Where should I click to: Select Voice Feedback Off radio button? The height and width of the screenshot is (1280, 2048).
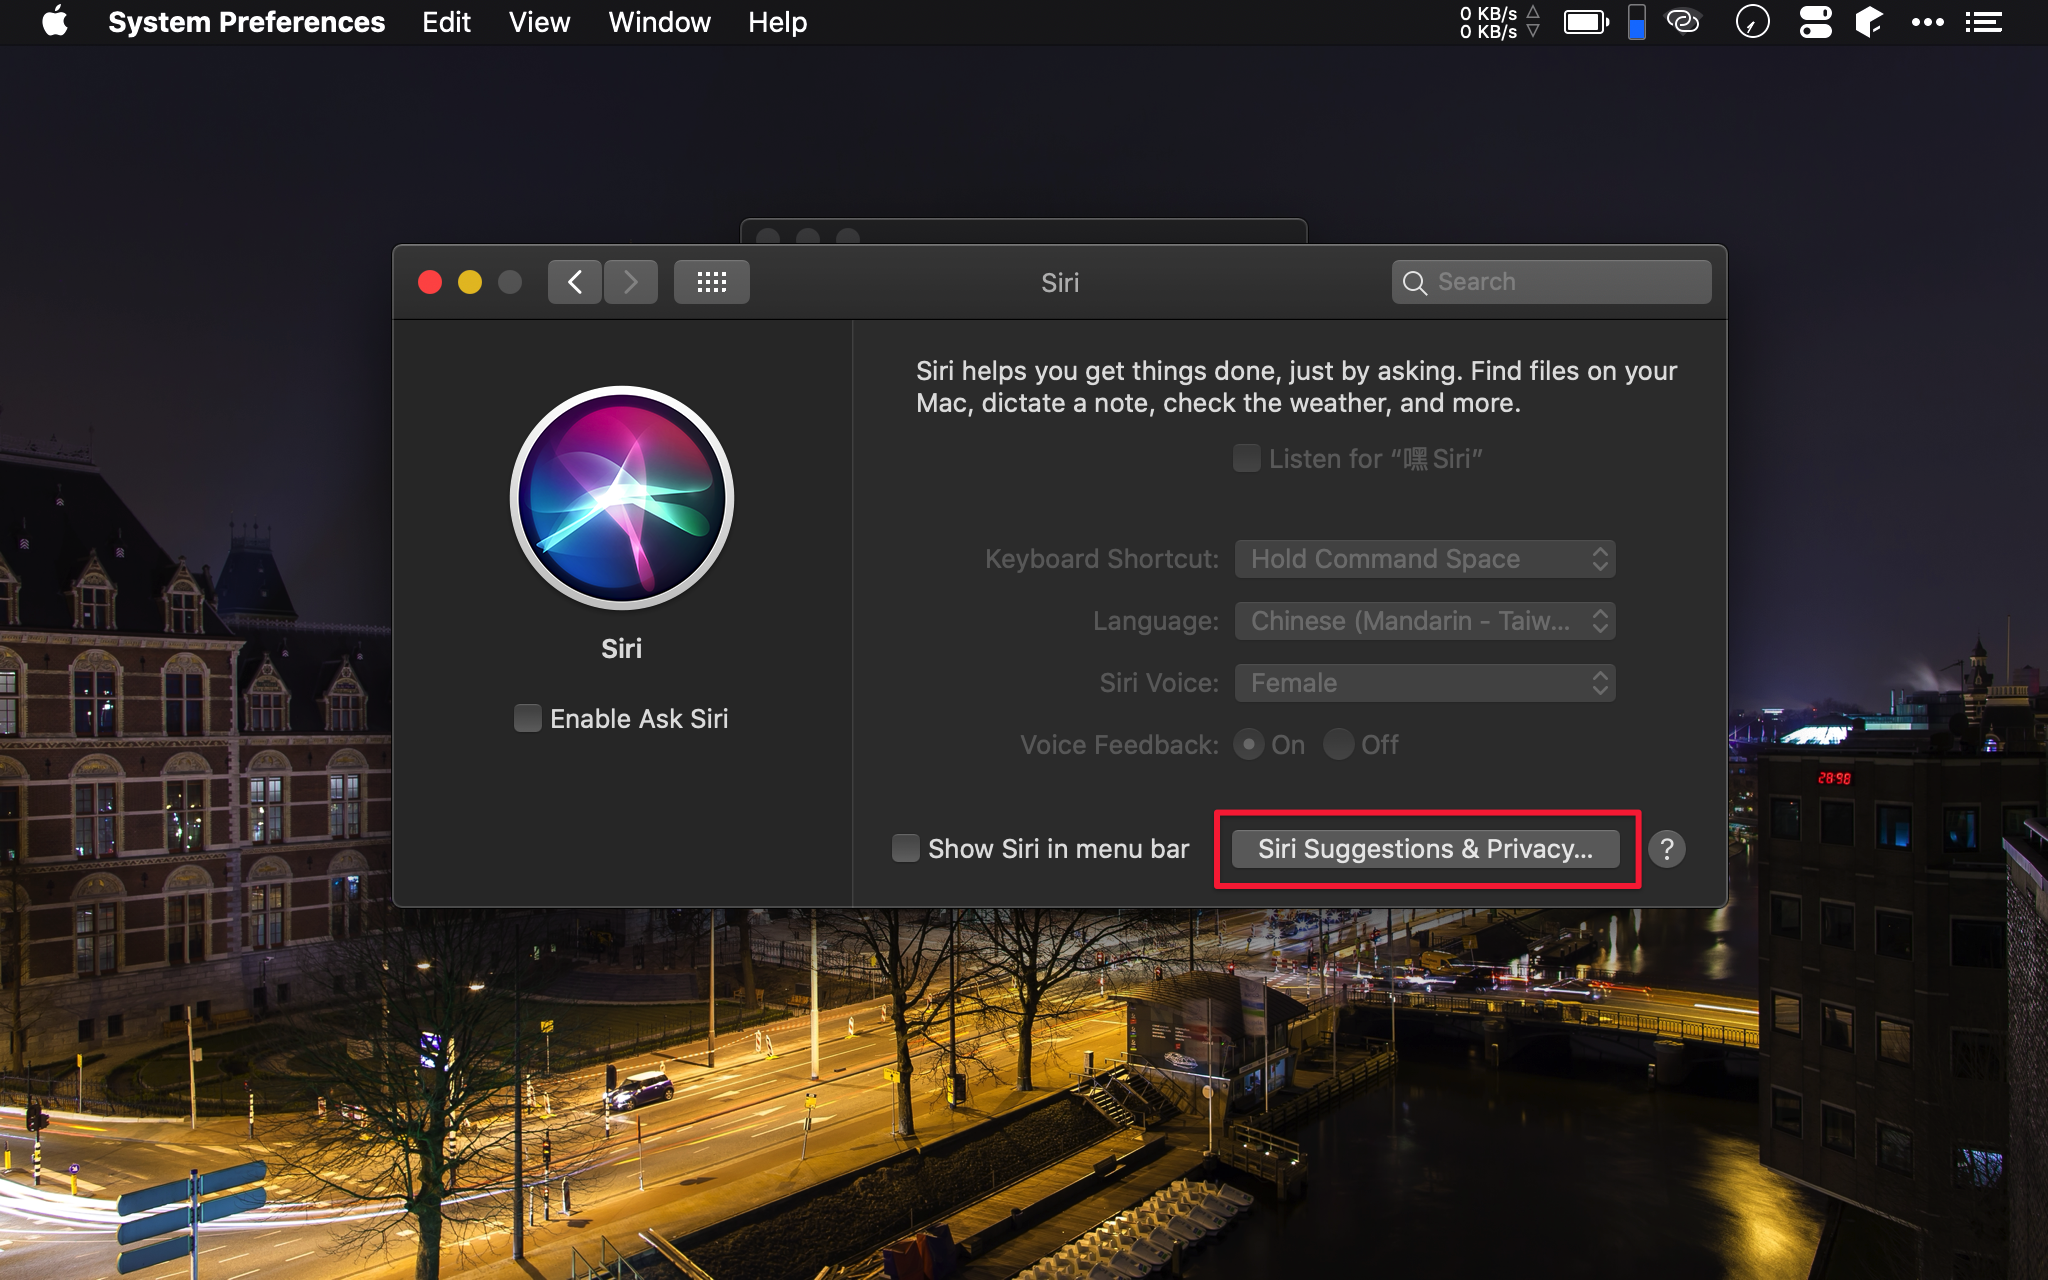click(1339, 744)
